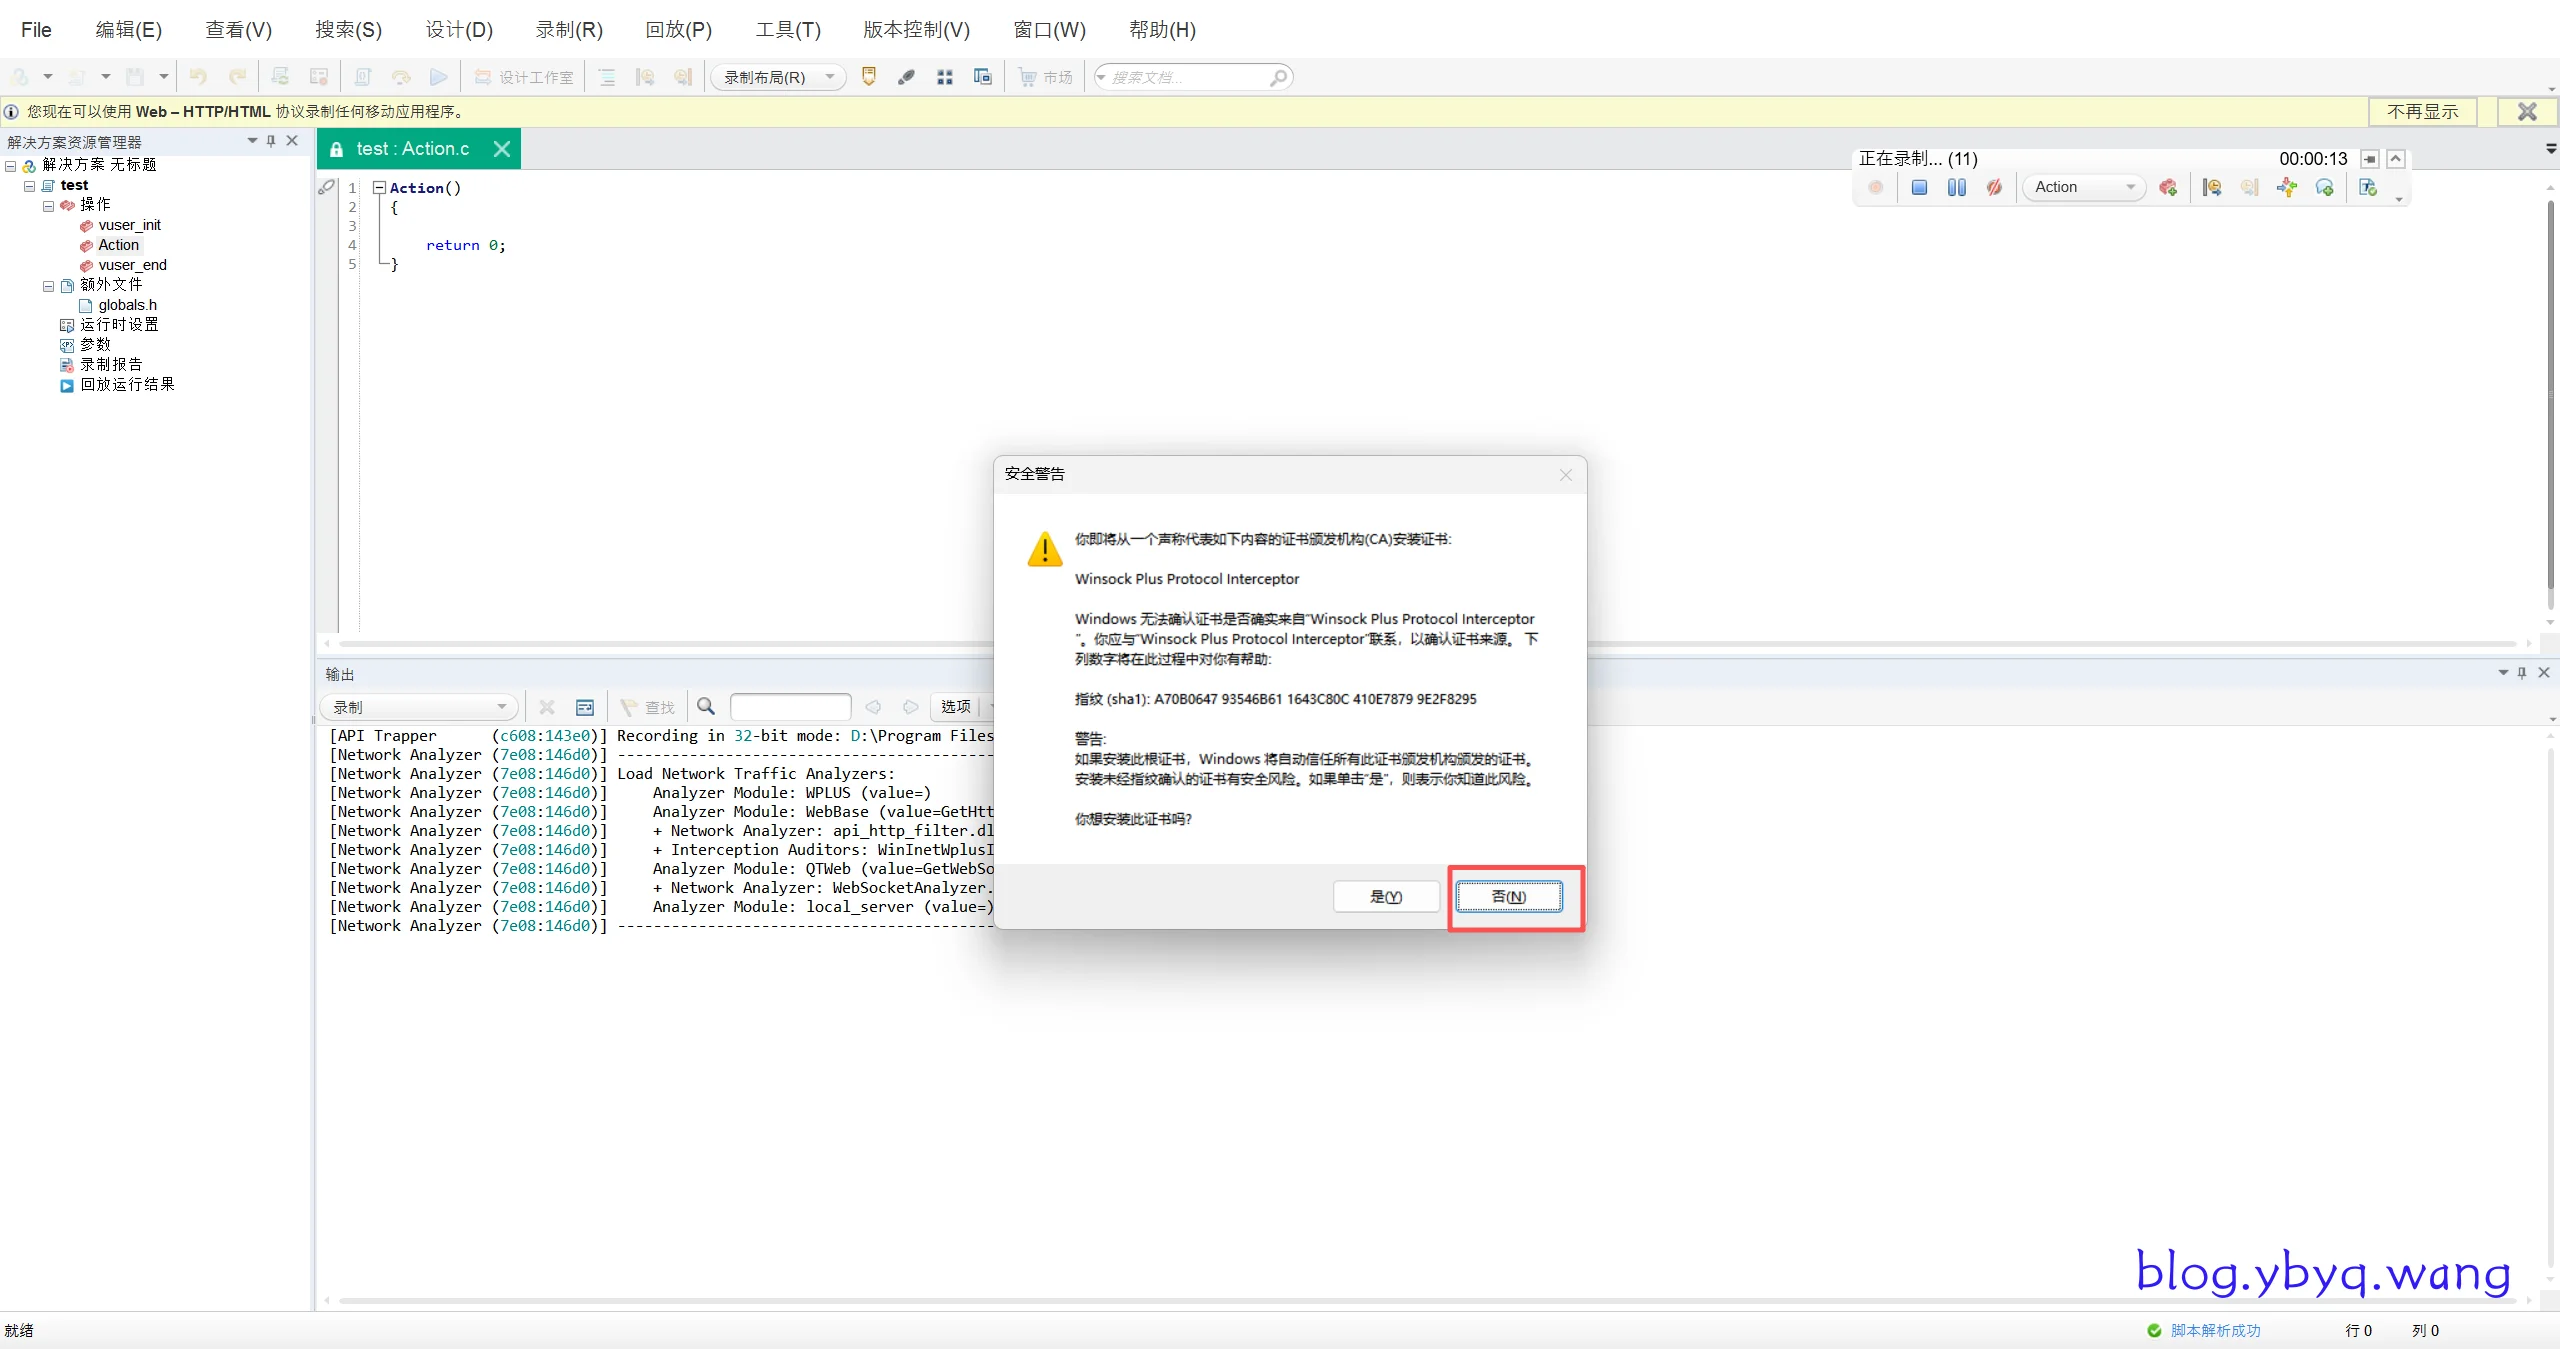Click 不再显示 on the yellow info bar
Image resolution: width=2560 pixels, height=1349 pixels.
[2422, 112]
